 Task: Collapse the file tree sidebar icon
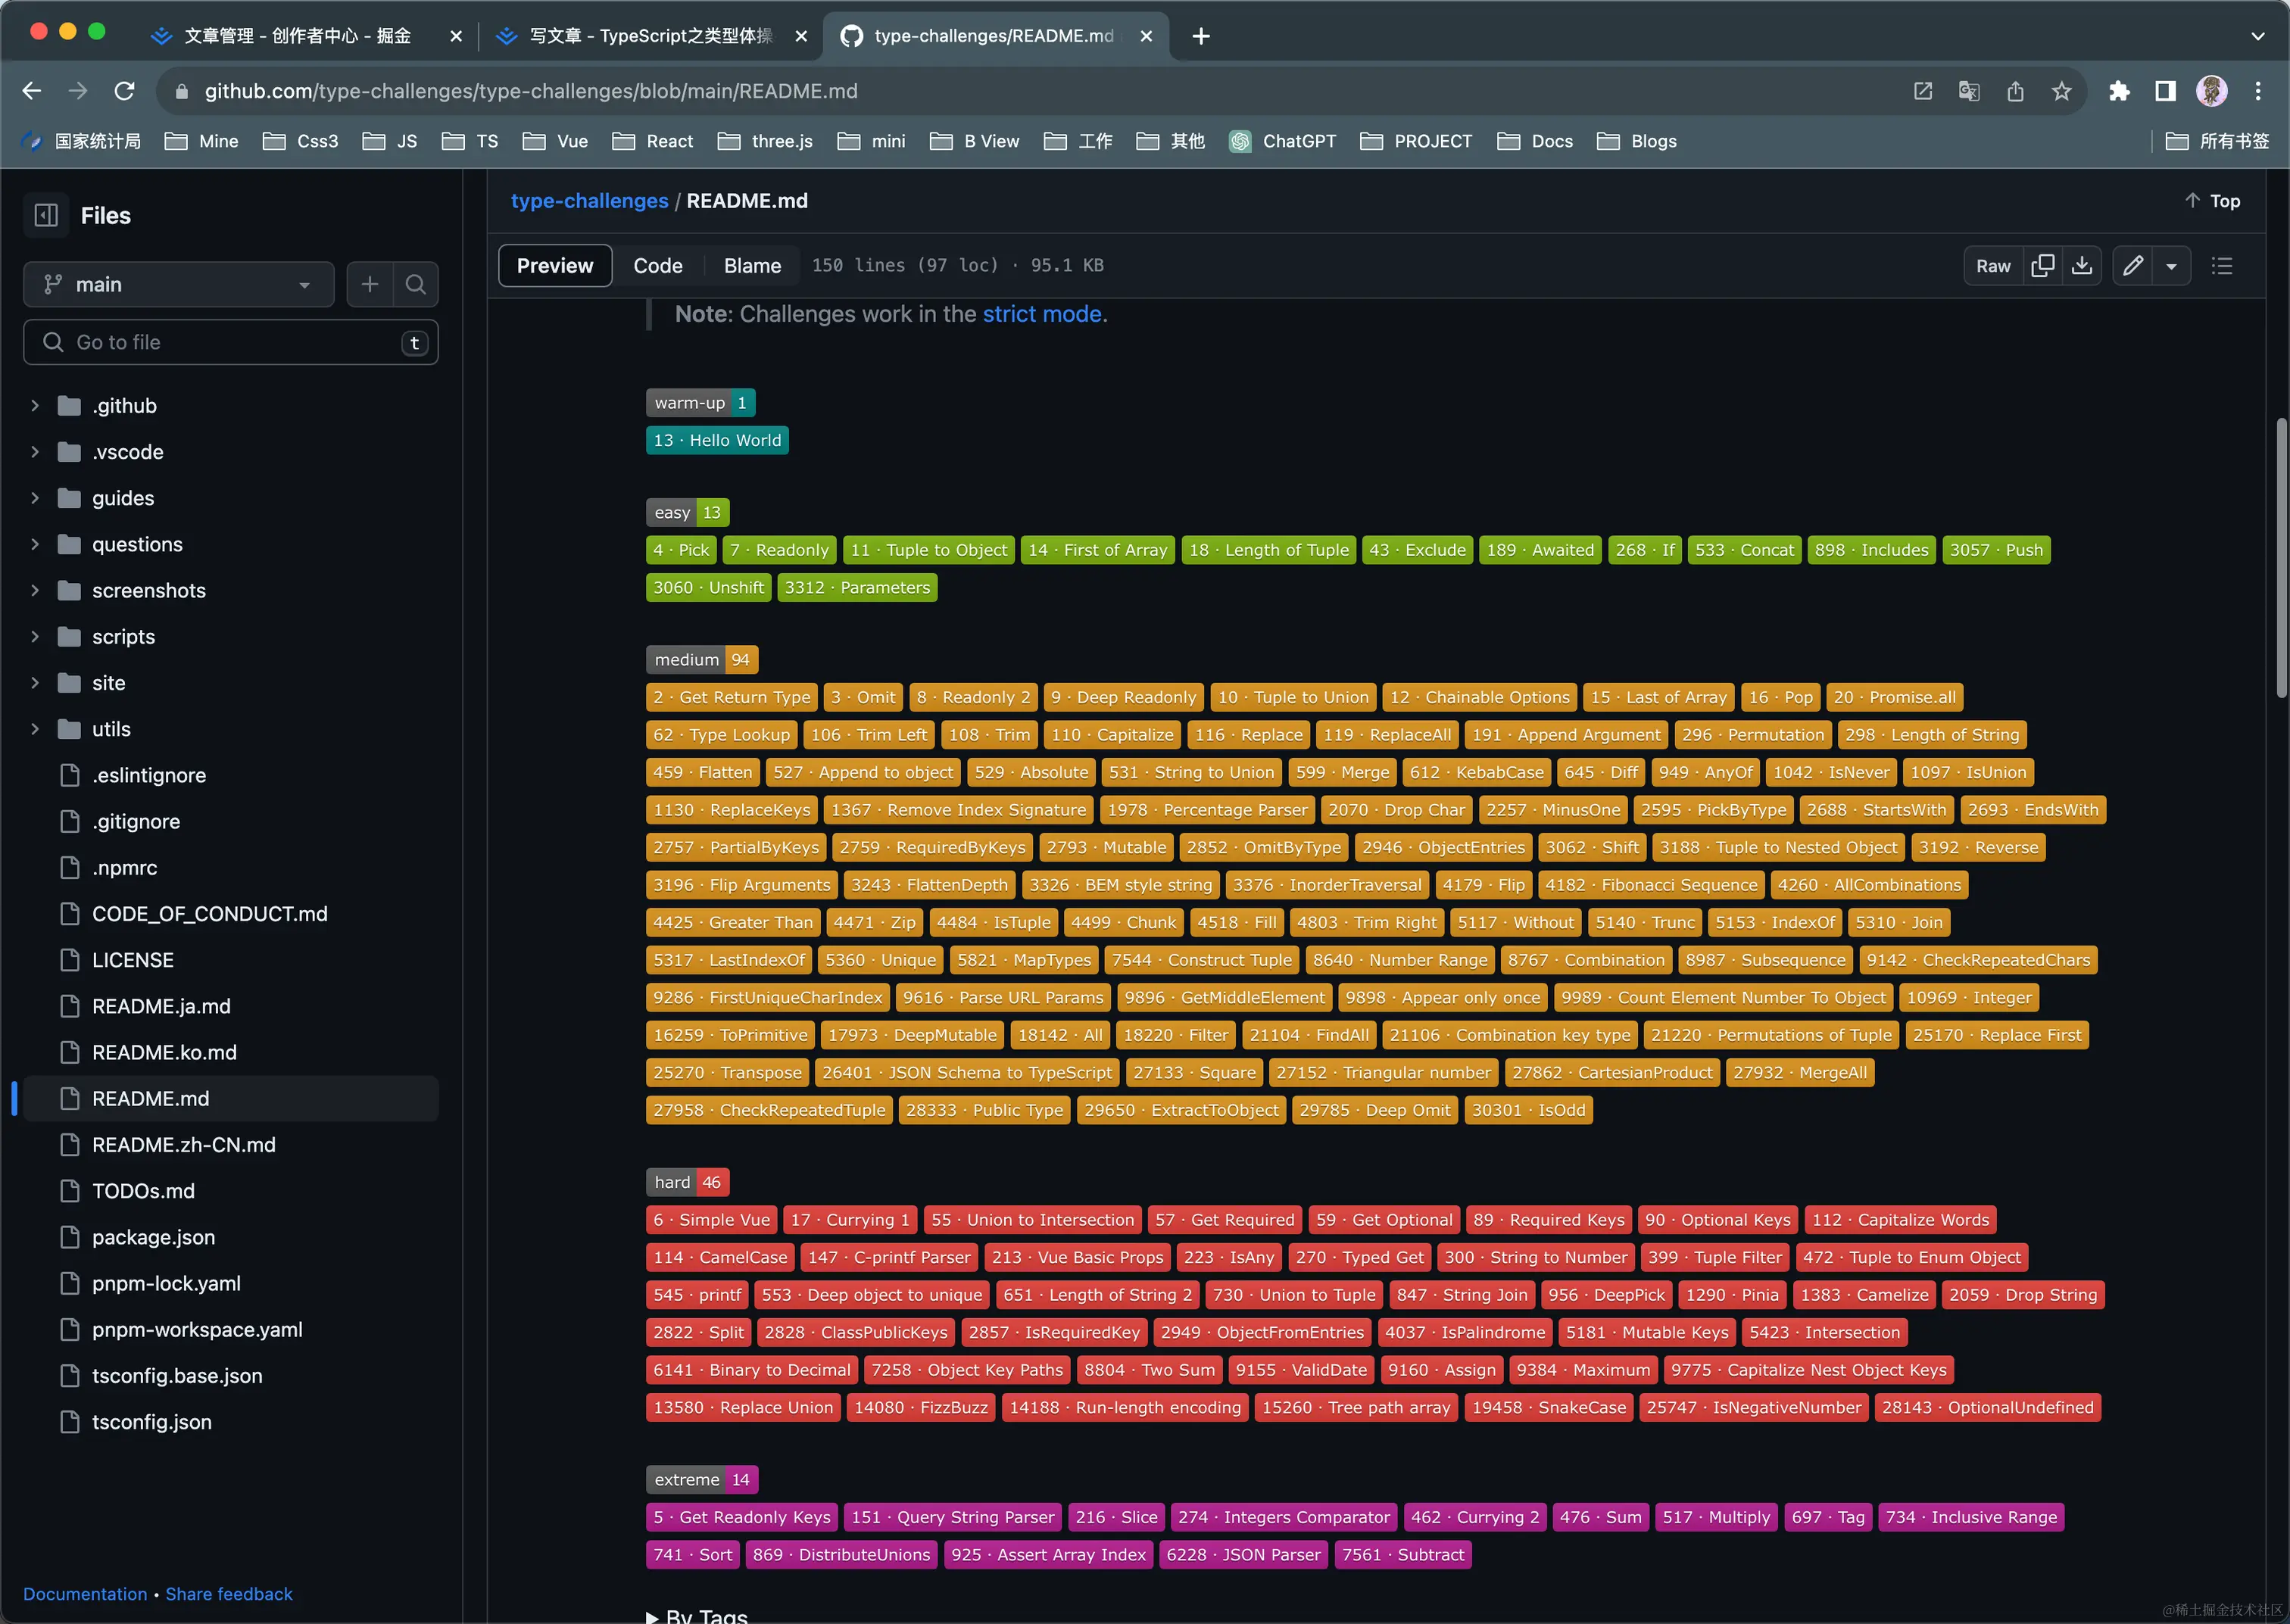(x=46, y=215)
